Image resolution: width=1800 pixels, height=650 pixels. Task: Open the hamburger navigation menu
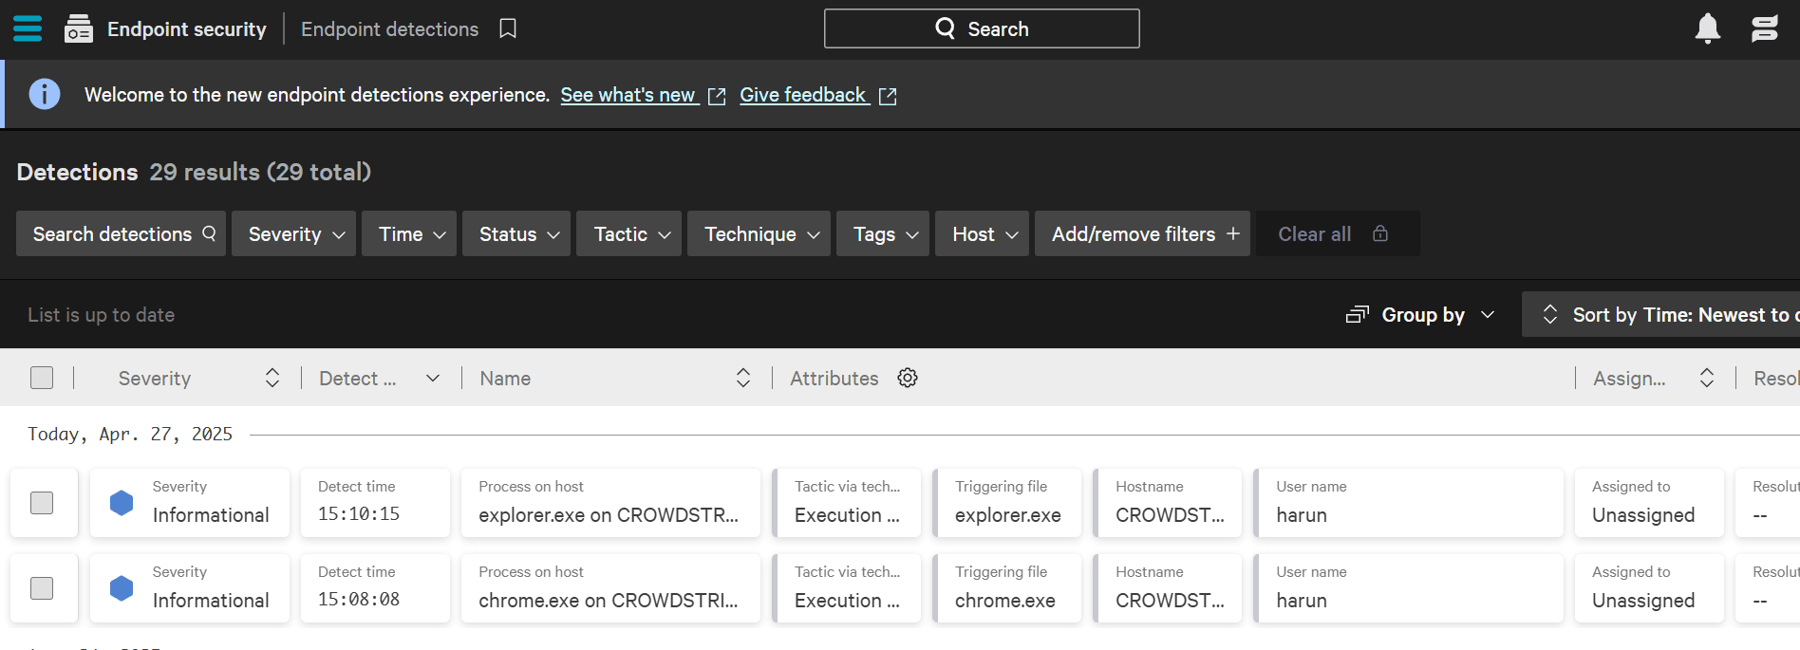pos(28,28)
